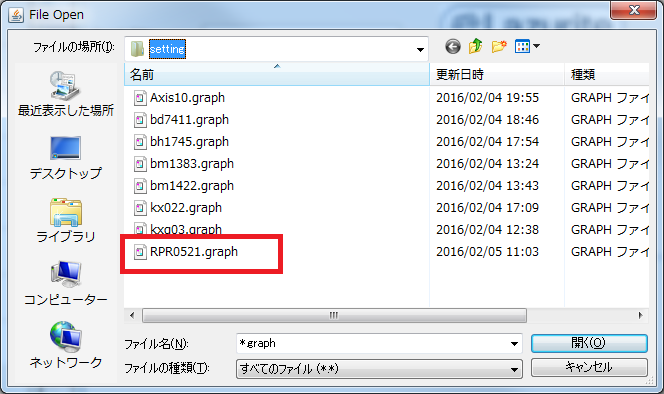Click the 開く(O) button

pyautogui.click(x=589, y=343)
